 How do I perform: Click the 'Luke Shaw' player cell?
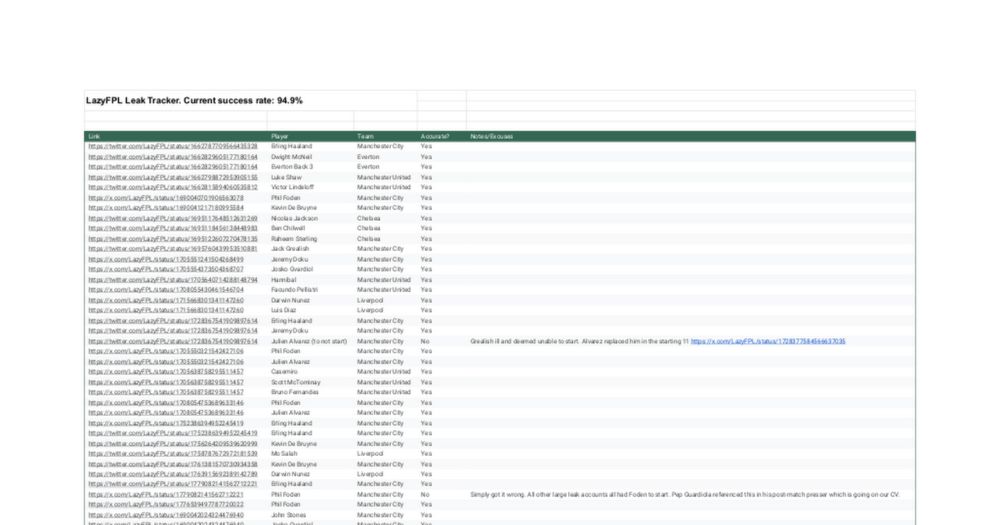286,177
